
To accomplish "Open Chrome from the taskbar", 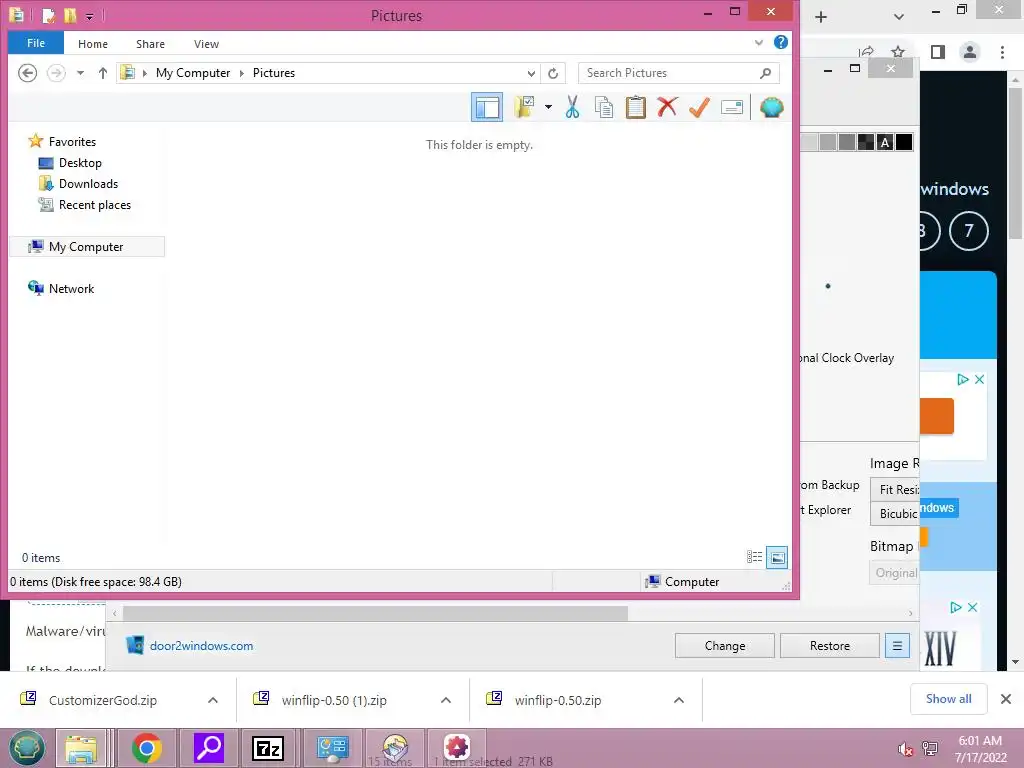I will point(147,748).
